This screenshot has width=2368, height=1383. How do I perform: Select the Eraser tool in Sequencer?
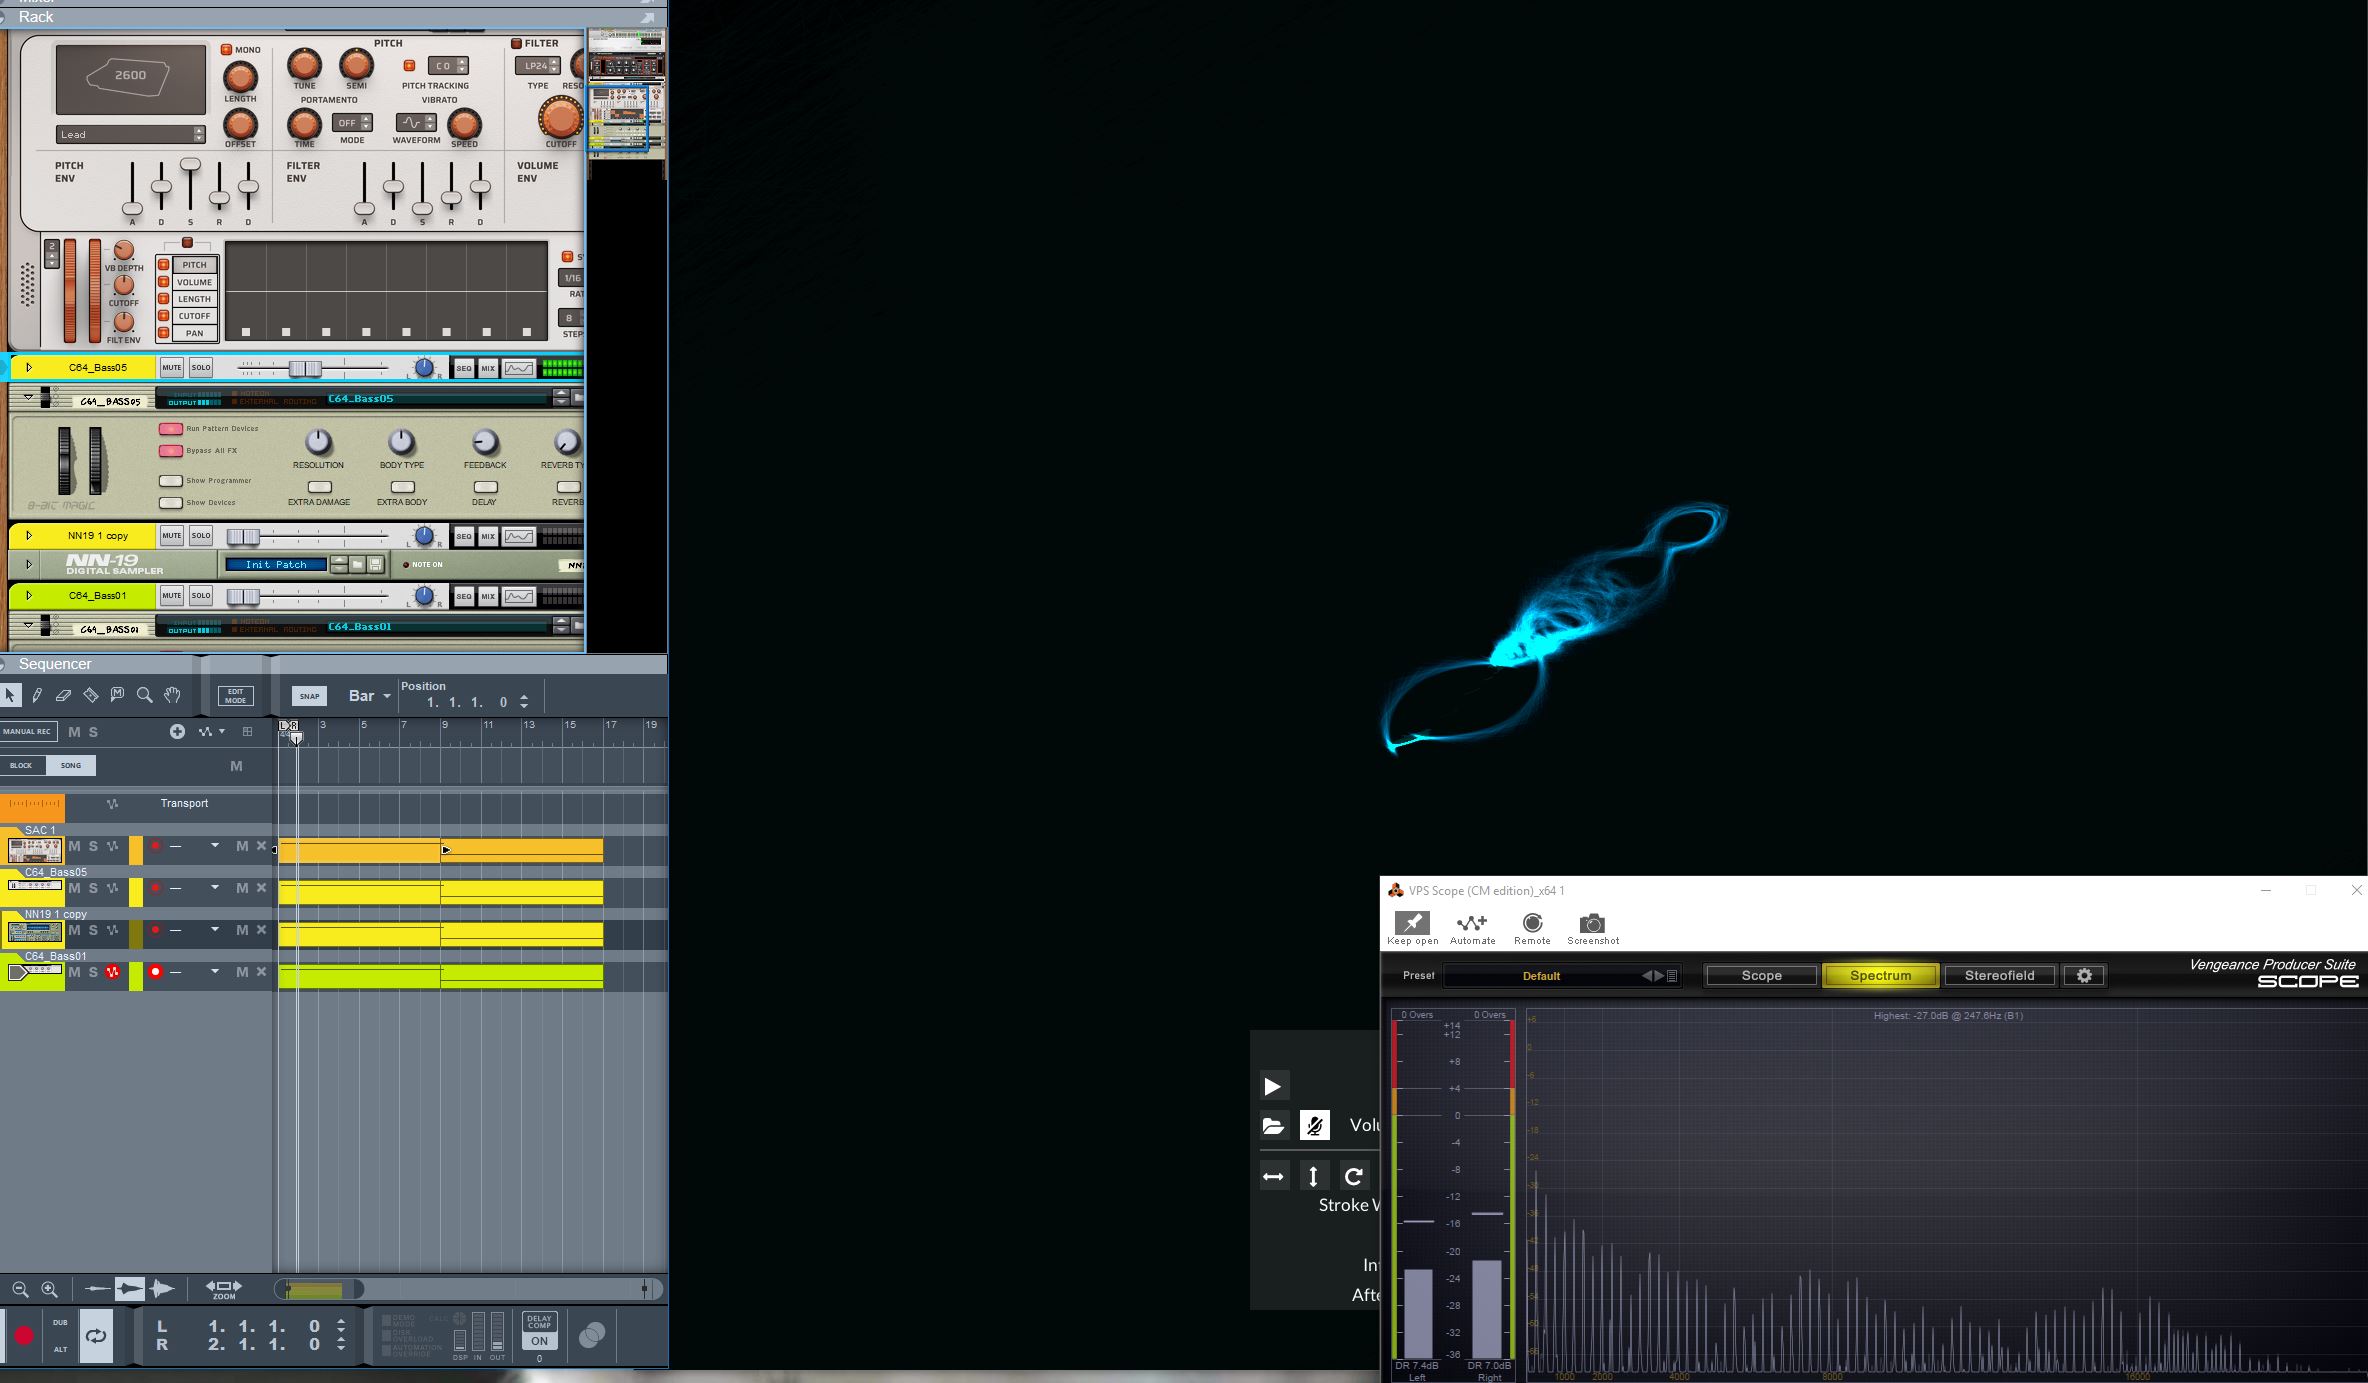[63, 695]
